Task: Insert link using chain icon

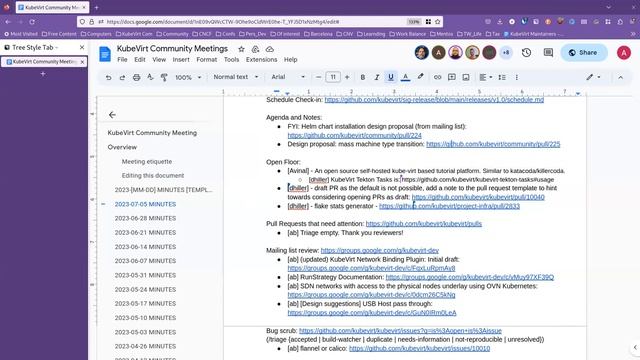Action: tap(437, 77)
